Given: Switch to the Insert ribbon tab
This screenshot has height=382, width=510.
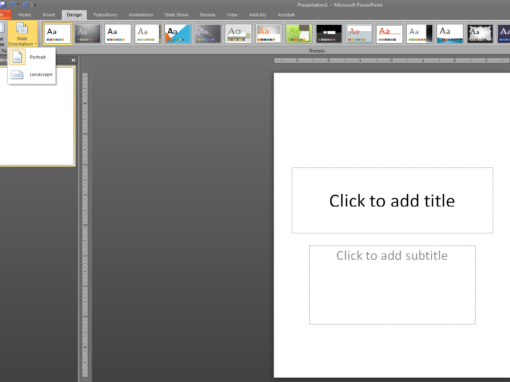Looking at the screenshot, I should (x=49, y=15).
